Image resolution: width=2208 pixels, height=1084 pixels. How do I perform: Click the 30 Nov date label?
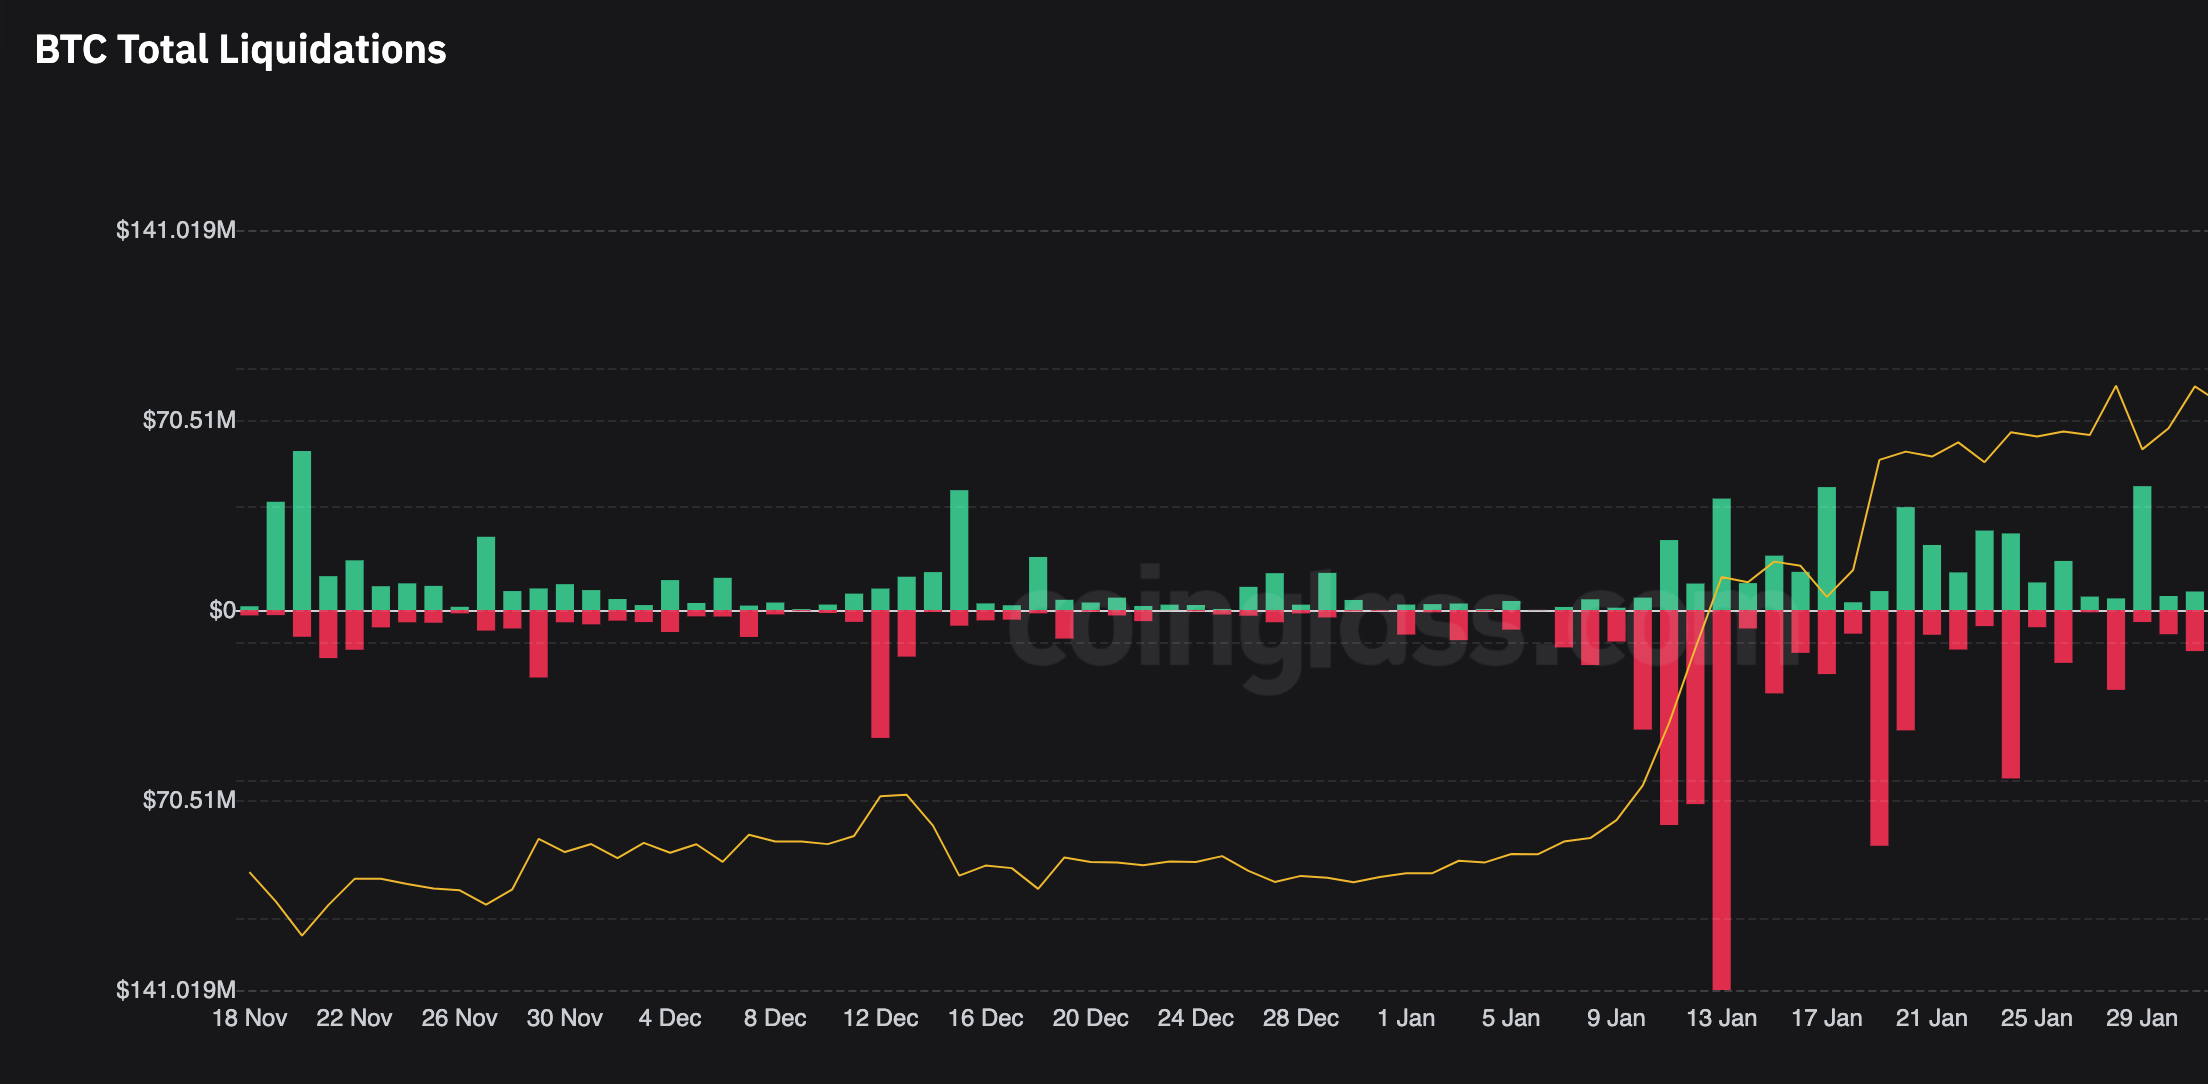point(564,1018)
